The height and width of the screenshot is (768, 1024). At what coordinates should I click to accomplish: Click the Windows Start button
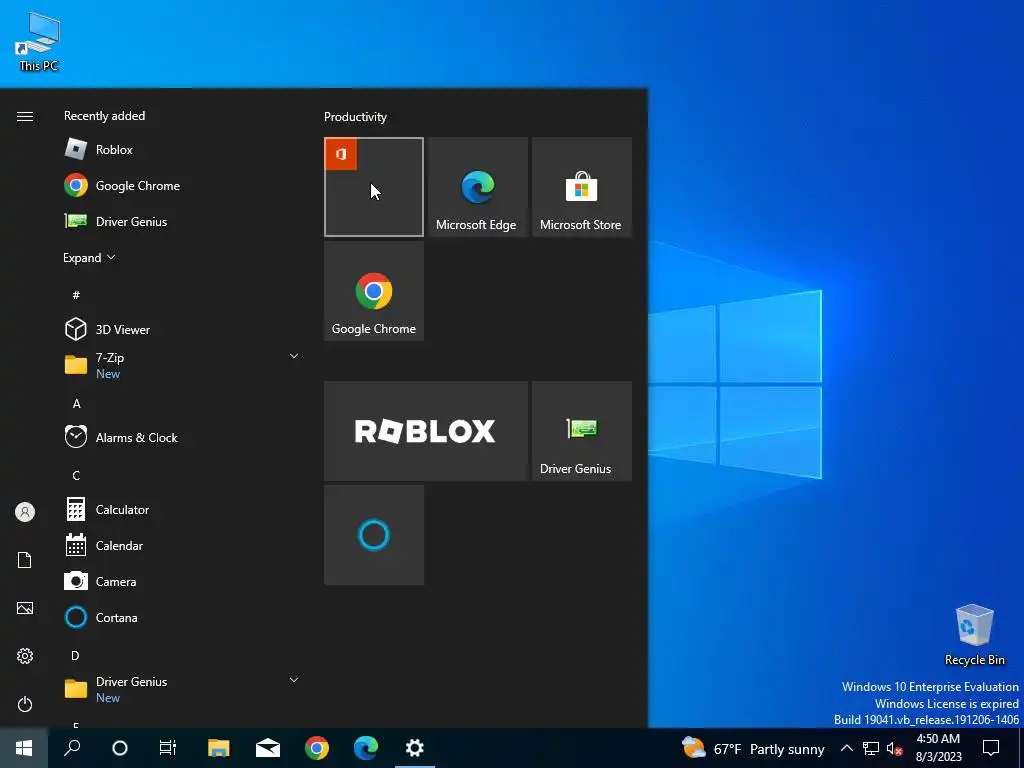pos(24,748)
